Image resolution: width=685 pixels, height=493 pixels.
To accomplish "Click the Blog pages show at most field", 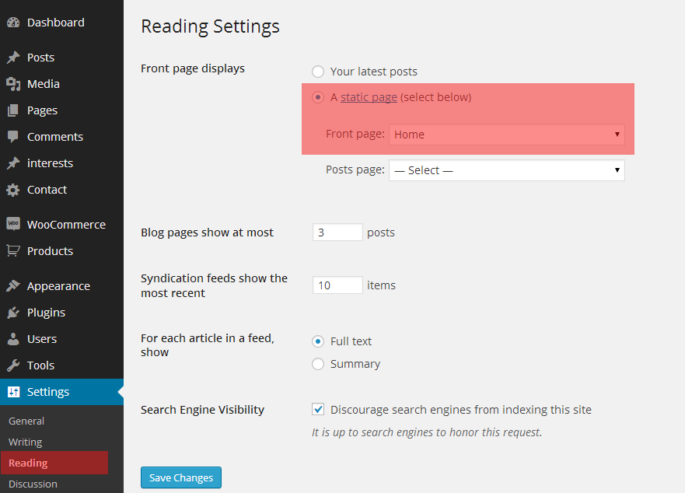I will 337,232.
